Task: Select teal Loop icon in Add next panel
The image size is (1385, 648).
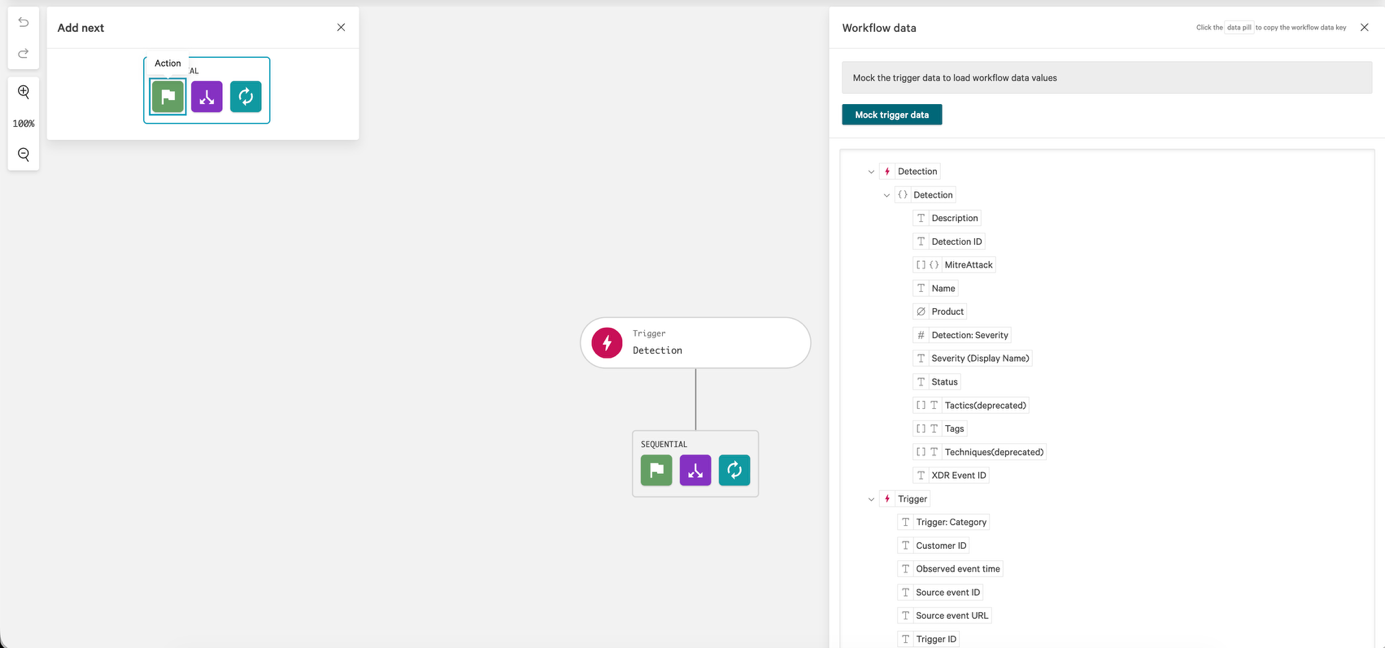Action: [245, 97]
